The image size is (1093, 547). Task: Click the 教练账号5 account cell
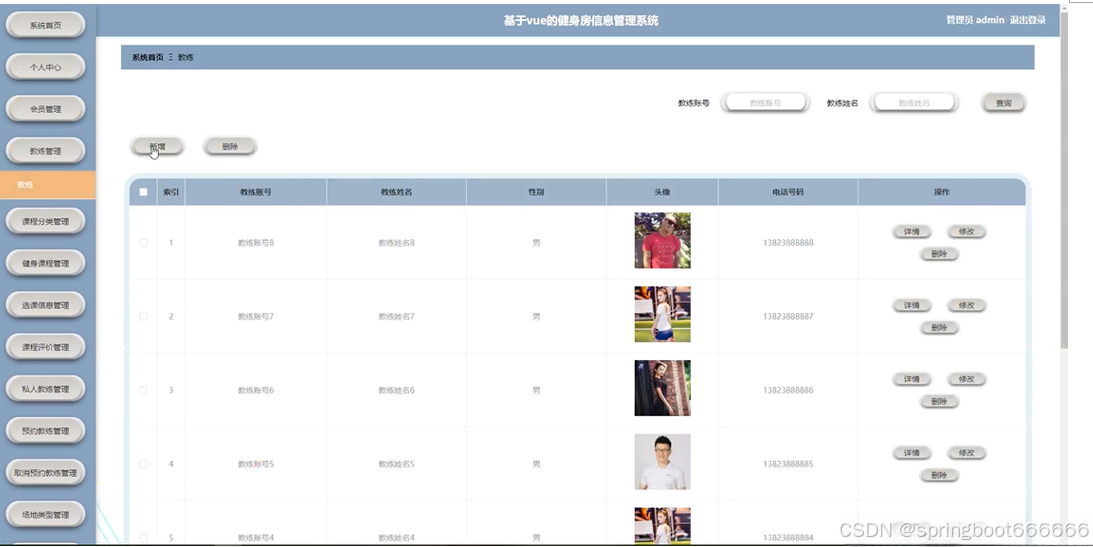256,464
